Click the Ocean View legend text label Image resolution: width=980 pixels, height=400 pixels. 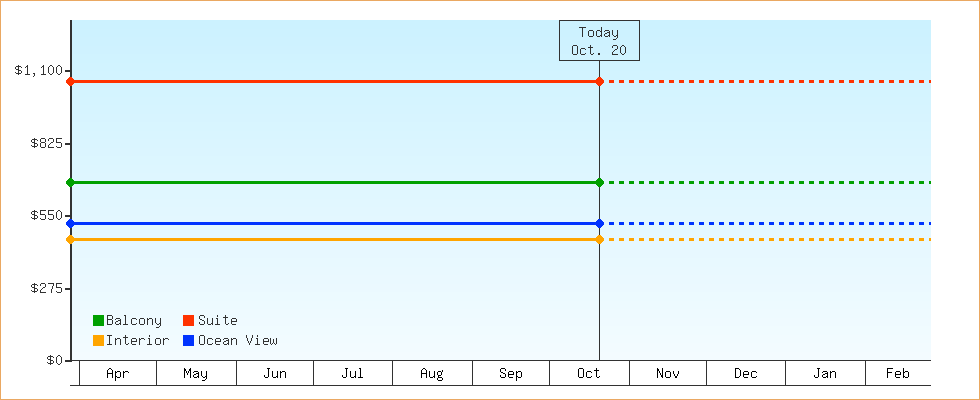[x=238, y=341]
